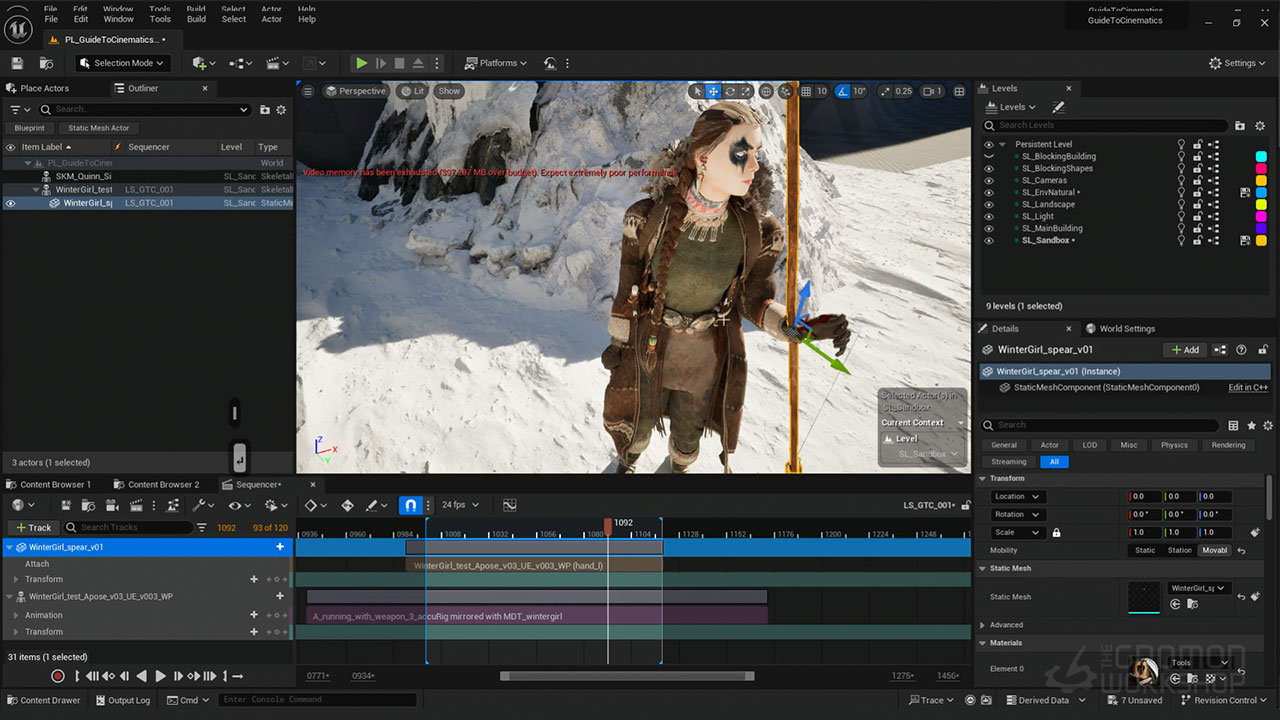Click the green Play level button

pyautogui.click(x=361, y=63)
